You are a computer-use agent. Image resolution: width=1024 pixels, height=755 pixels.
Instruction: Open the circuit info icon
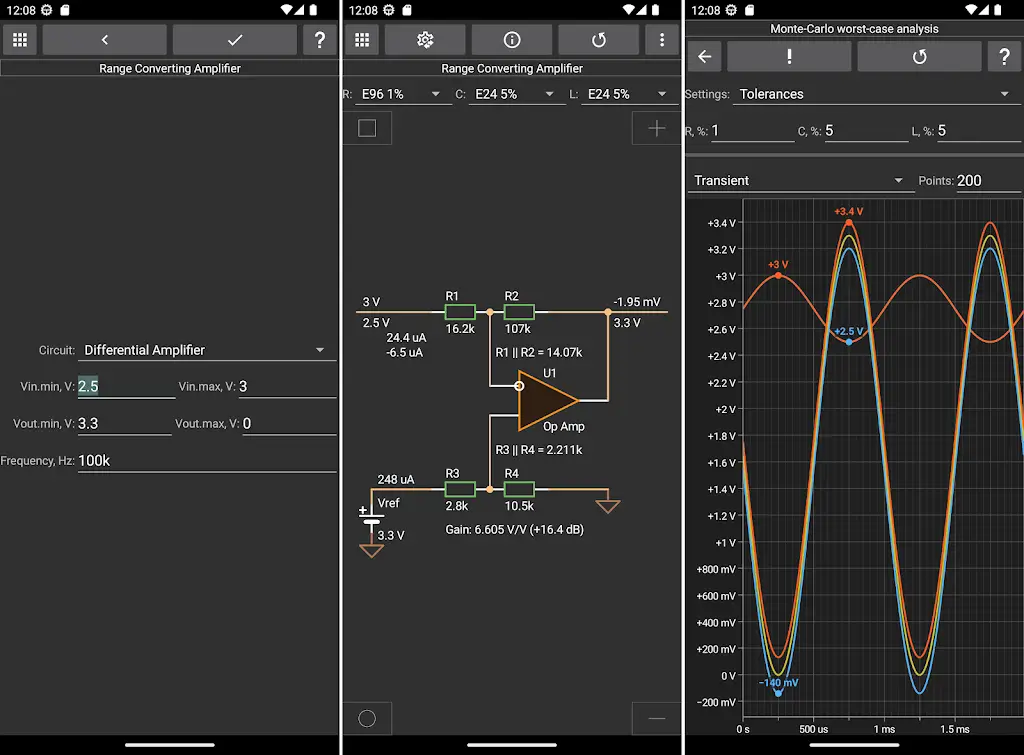coord(511,40)
